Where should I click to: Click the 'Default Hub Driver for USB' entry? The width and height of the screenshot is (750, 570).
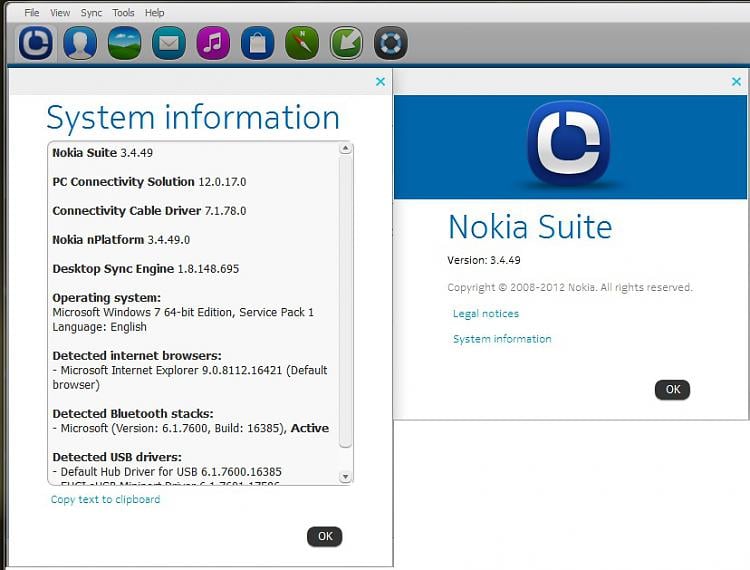click(x=167, y=472)
